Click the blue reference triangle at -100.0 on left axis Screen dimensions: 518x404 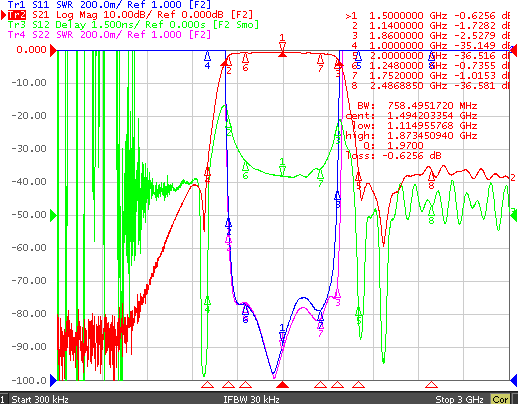[x=53, y=380]
